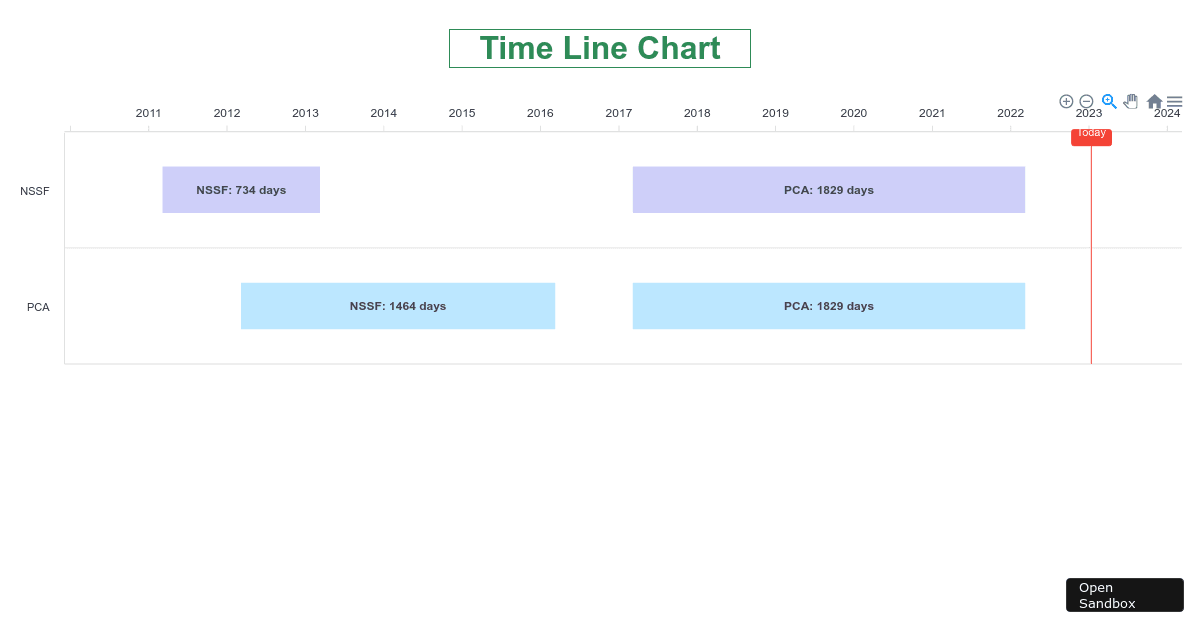Select the pan hand tool
This screenshot has height=630, width=1200.
[x=1131, y=101]
